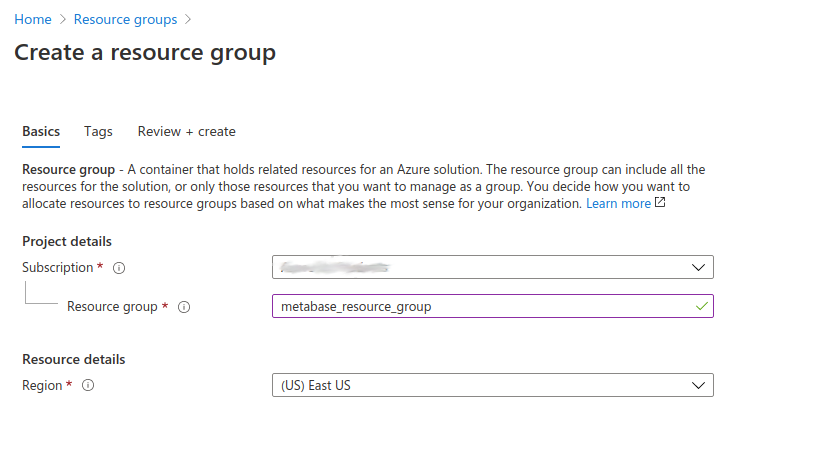Open the Region dropdown showing East US
824x461 pixels.
pyautogui.click(x=492, y=385)
